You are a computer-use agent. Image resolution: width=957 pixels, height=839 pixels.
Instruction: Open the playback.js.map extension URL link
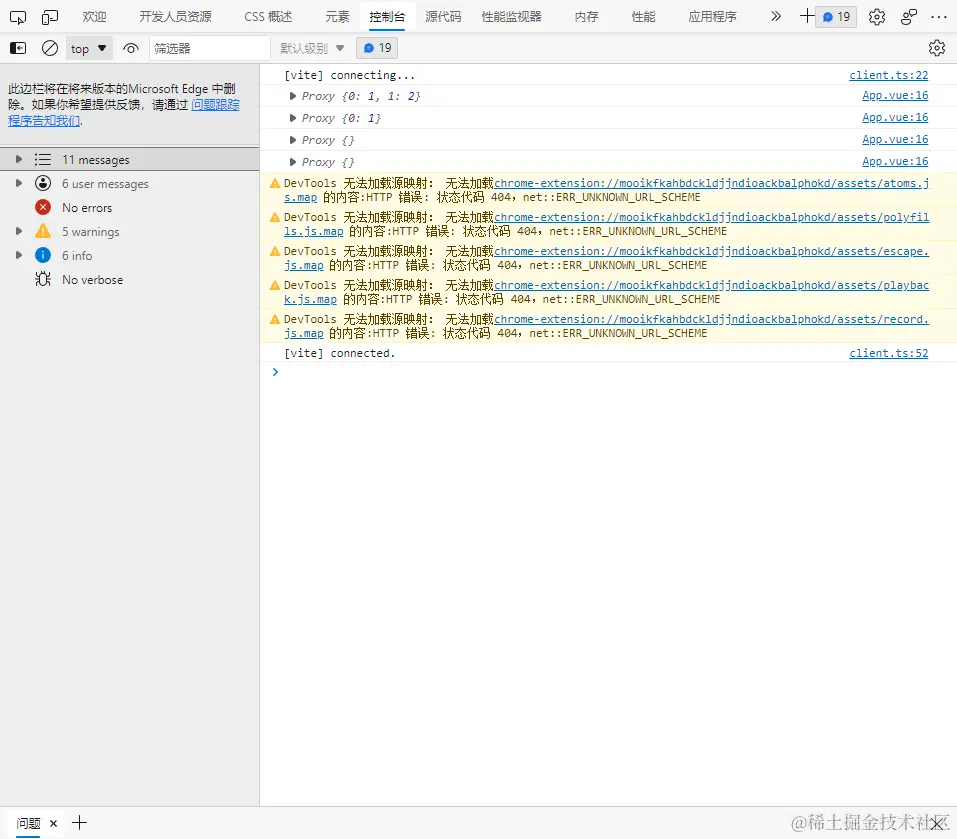pos(712,285)
